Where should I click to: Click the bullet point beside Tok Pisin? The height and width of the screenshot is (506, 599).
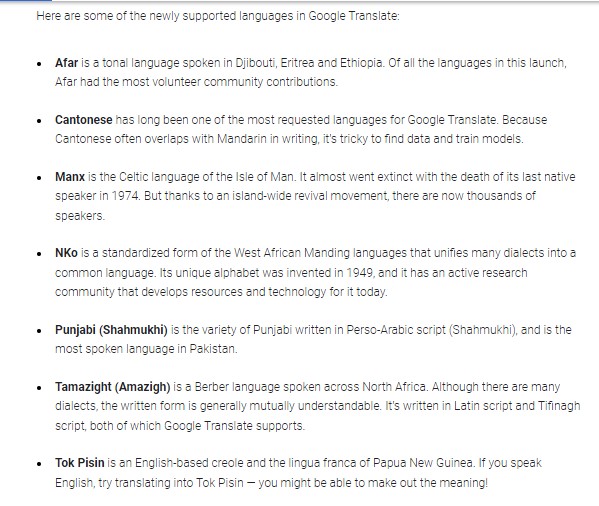(x=39, y=464)
